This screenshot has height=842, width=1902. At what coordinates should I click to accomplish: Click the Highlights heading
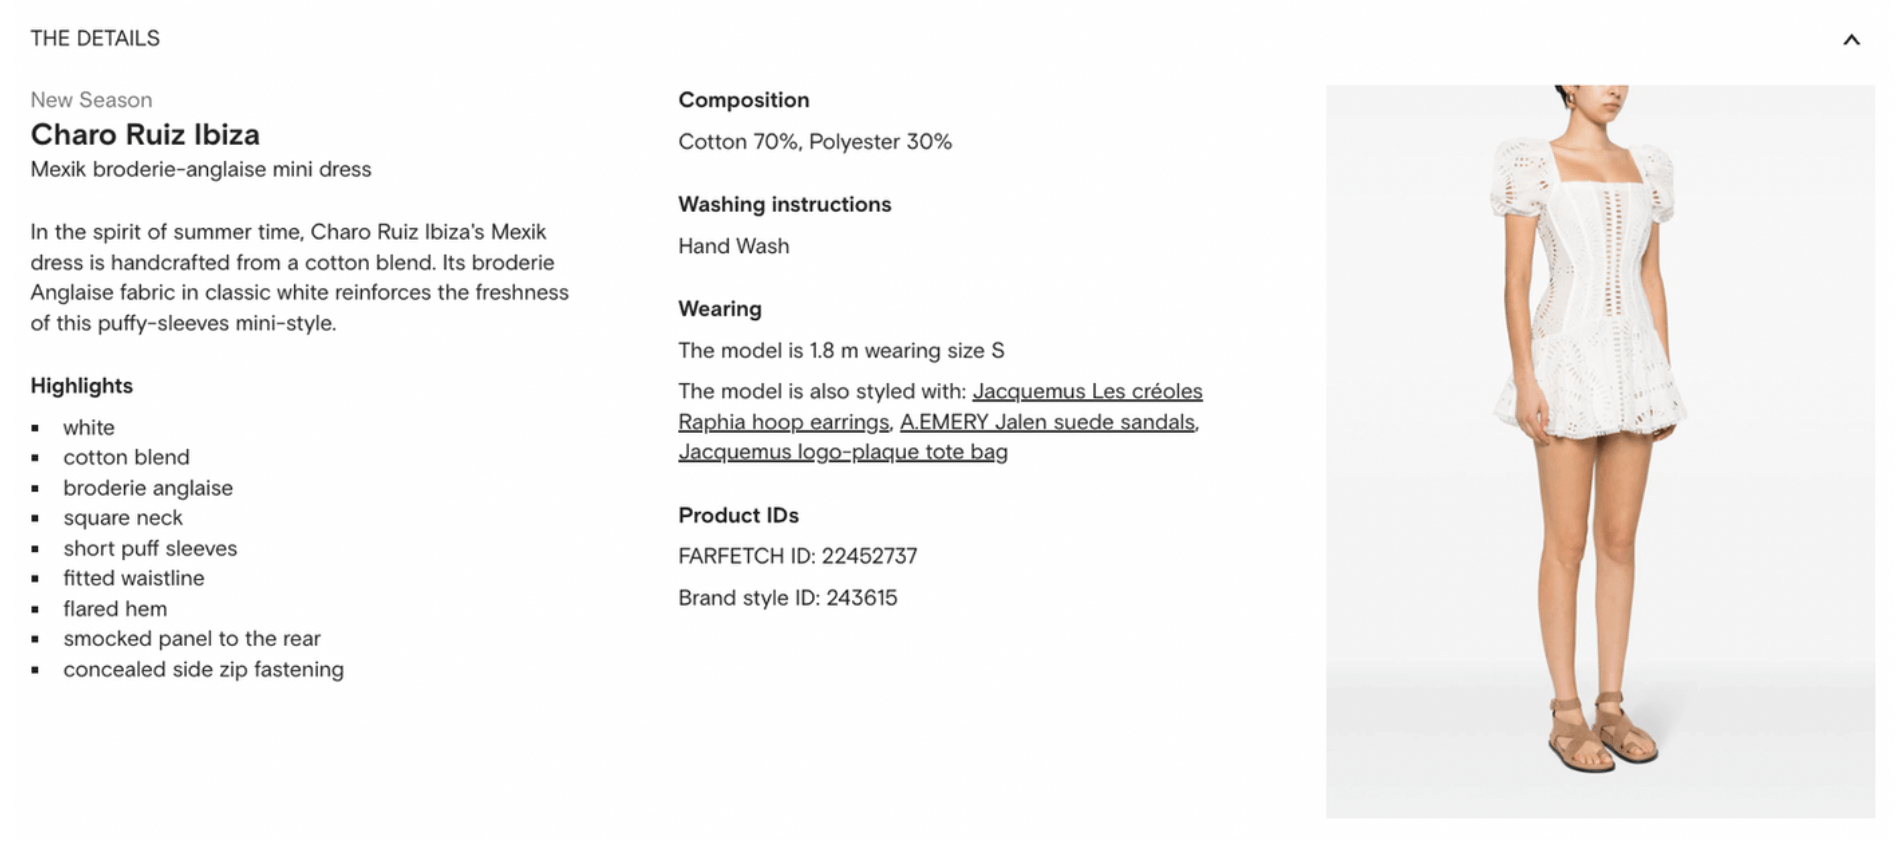(x=81, y=386)
